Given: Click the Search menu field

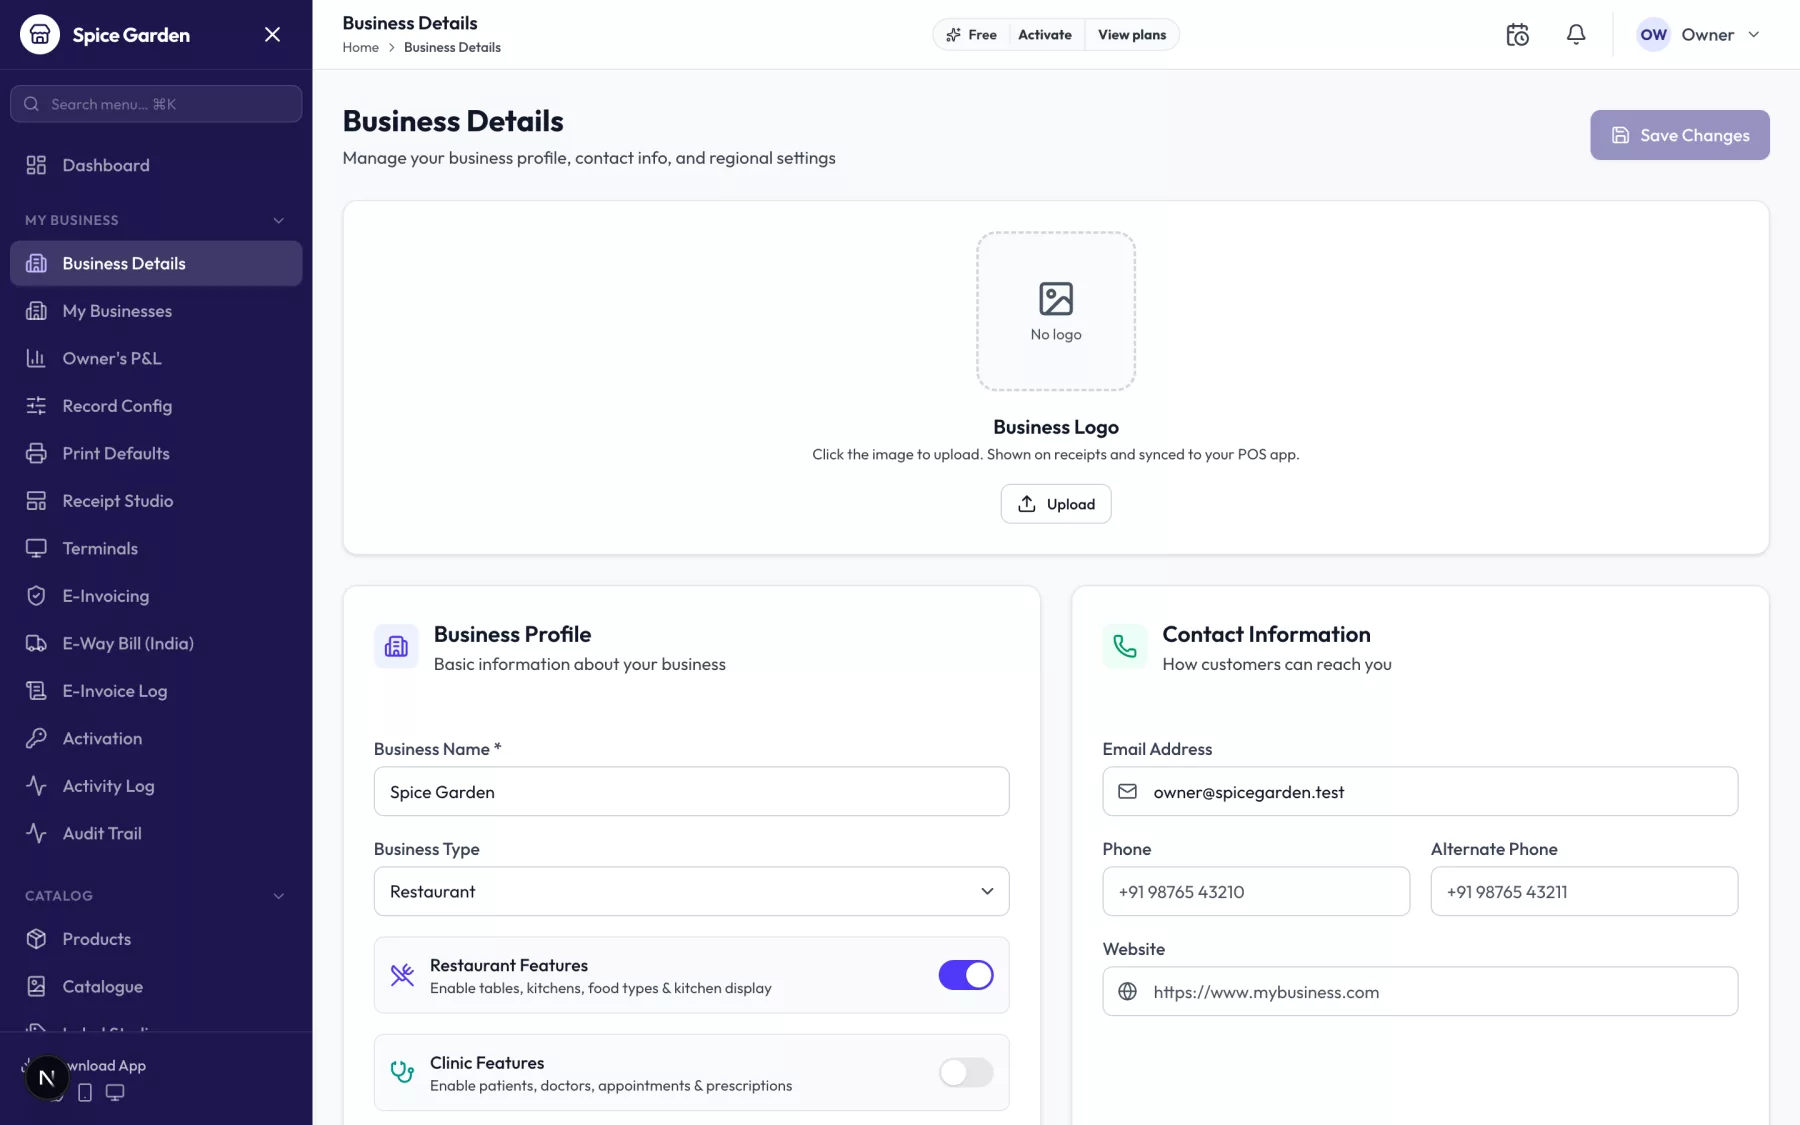Looking at the screenshot, I should 156,104.
